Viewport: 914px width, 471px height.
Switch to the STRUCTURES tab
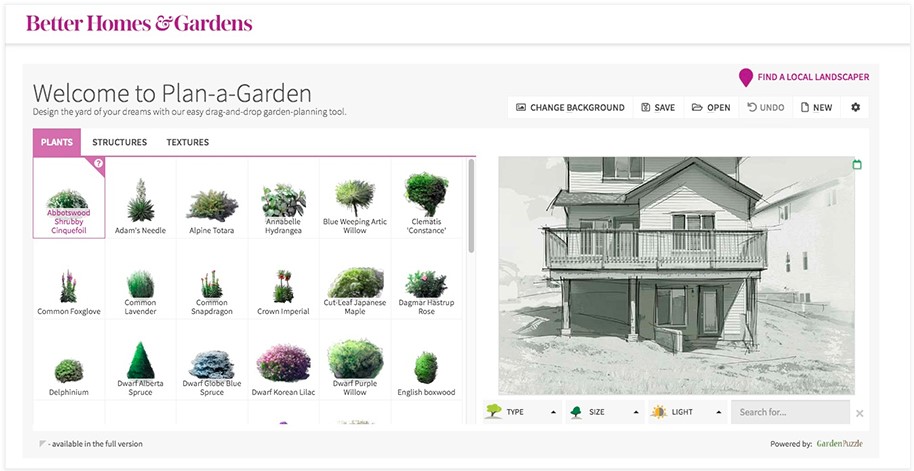click(x=119, y=142)
